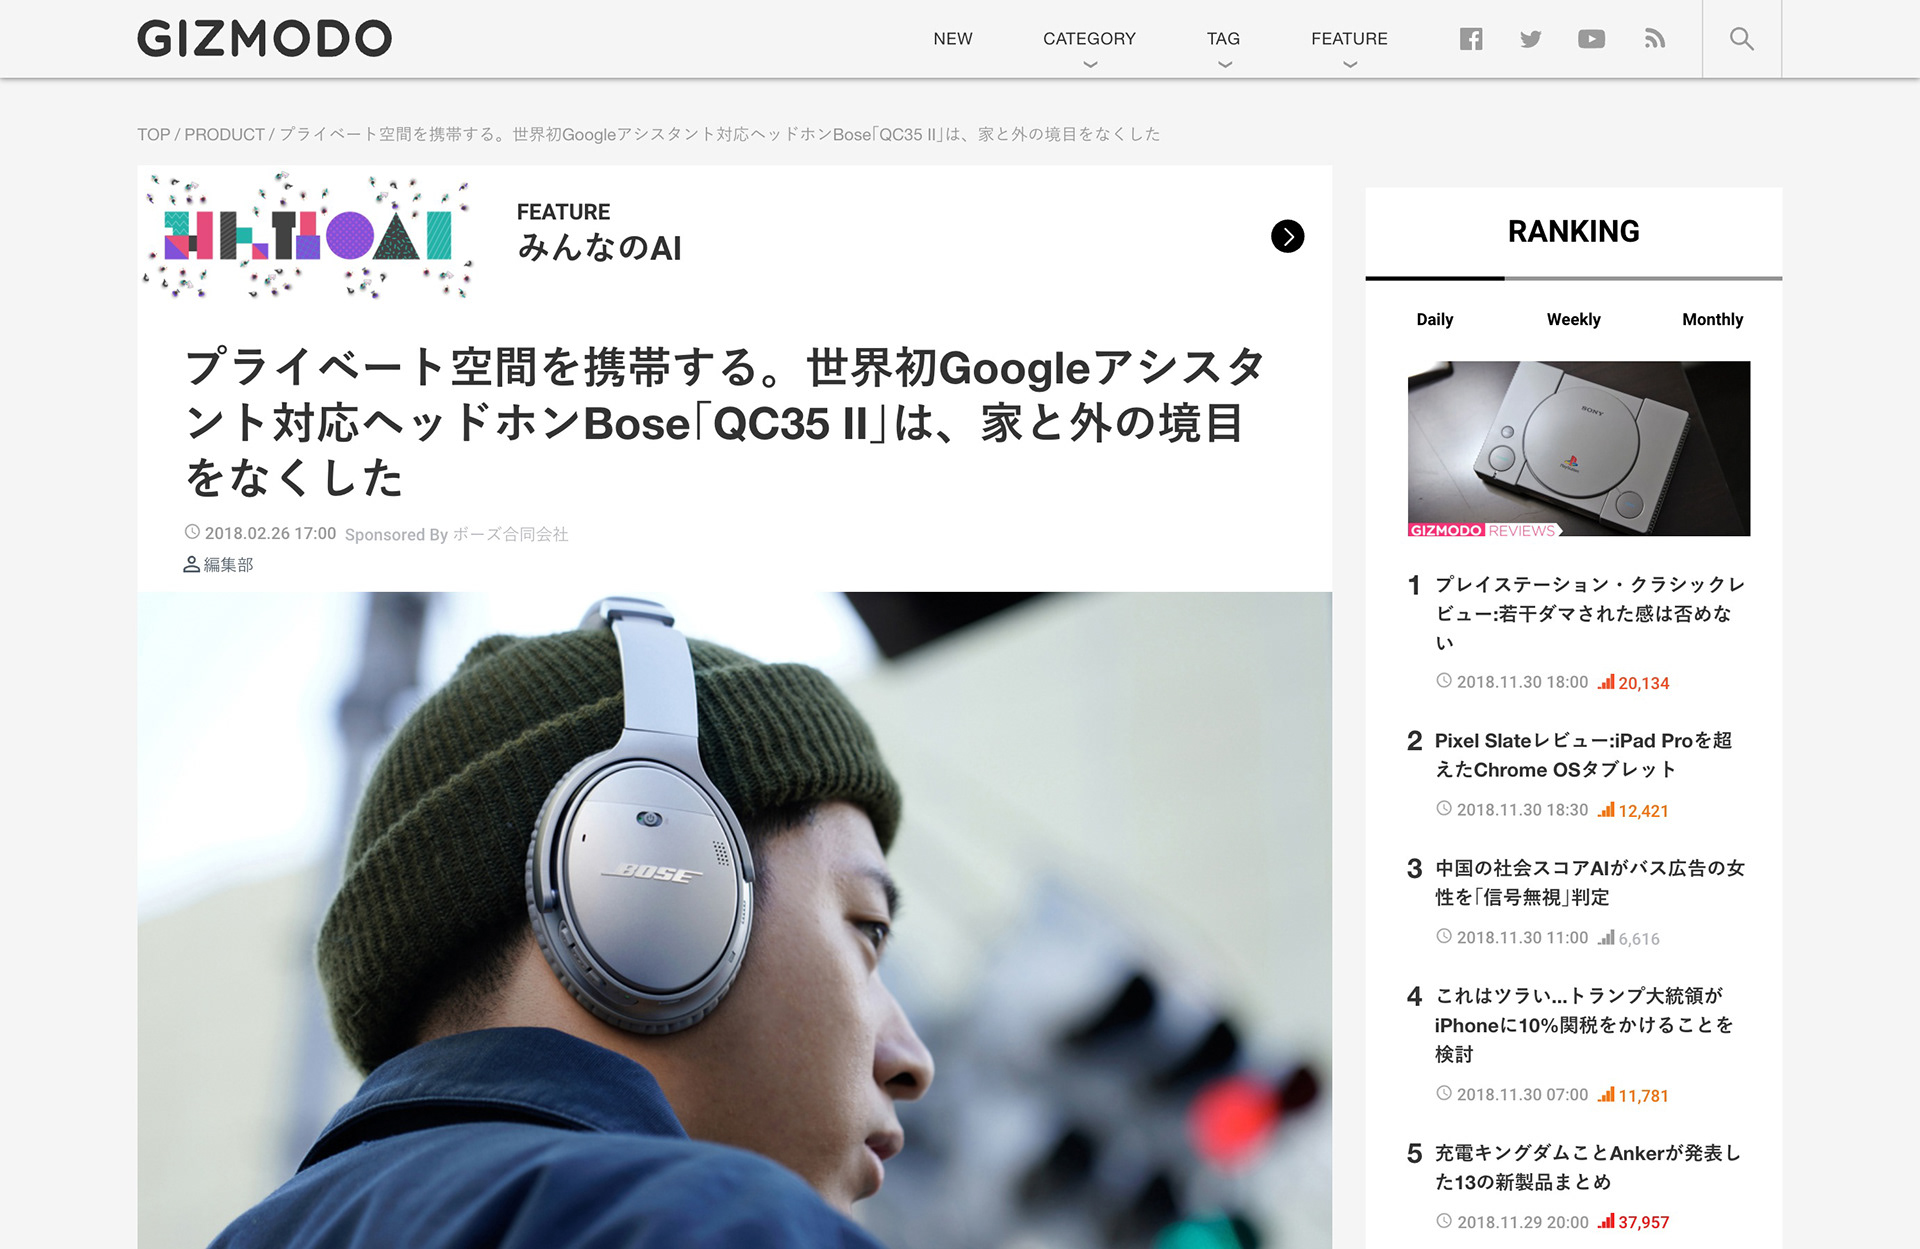Screen dimensions: 1920x1249
Task: Switch ranking to the Weekly tab
Action: 1573,319
